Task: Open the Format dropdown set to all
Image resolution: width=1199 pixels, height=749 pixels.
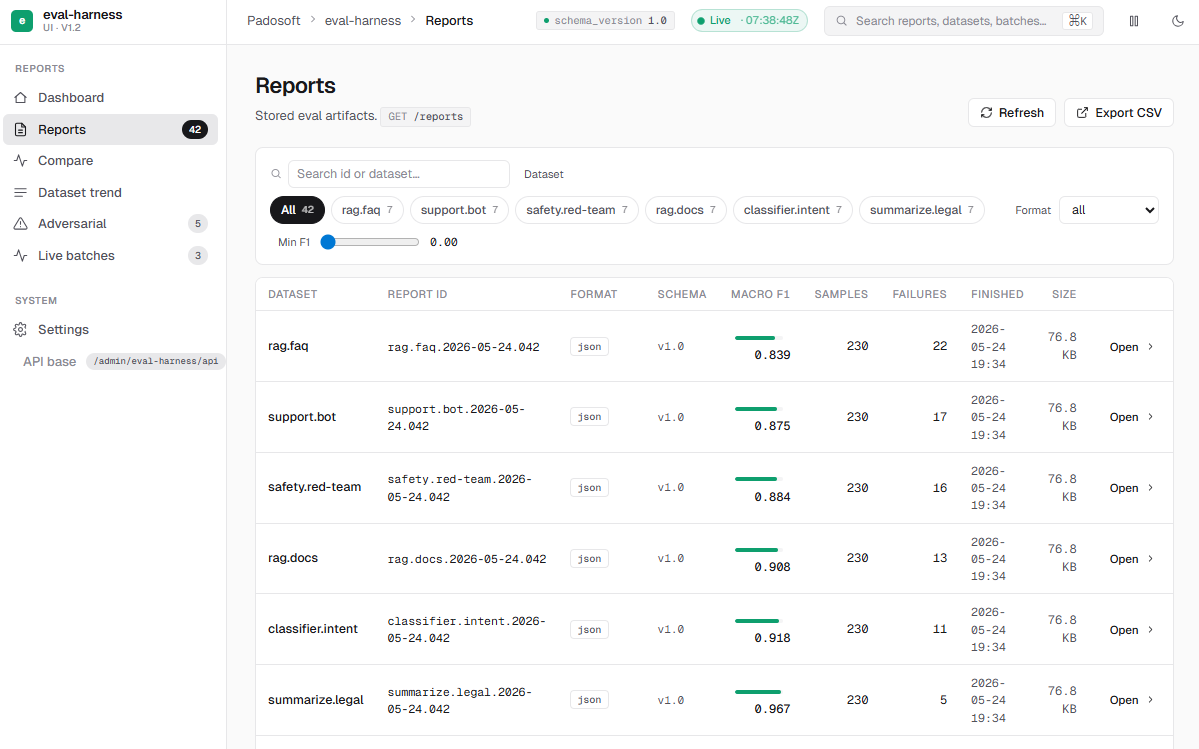Action: point(1109,210)
